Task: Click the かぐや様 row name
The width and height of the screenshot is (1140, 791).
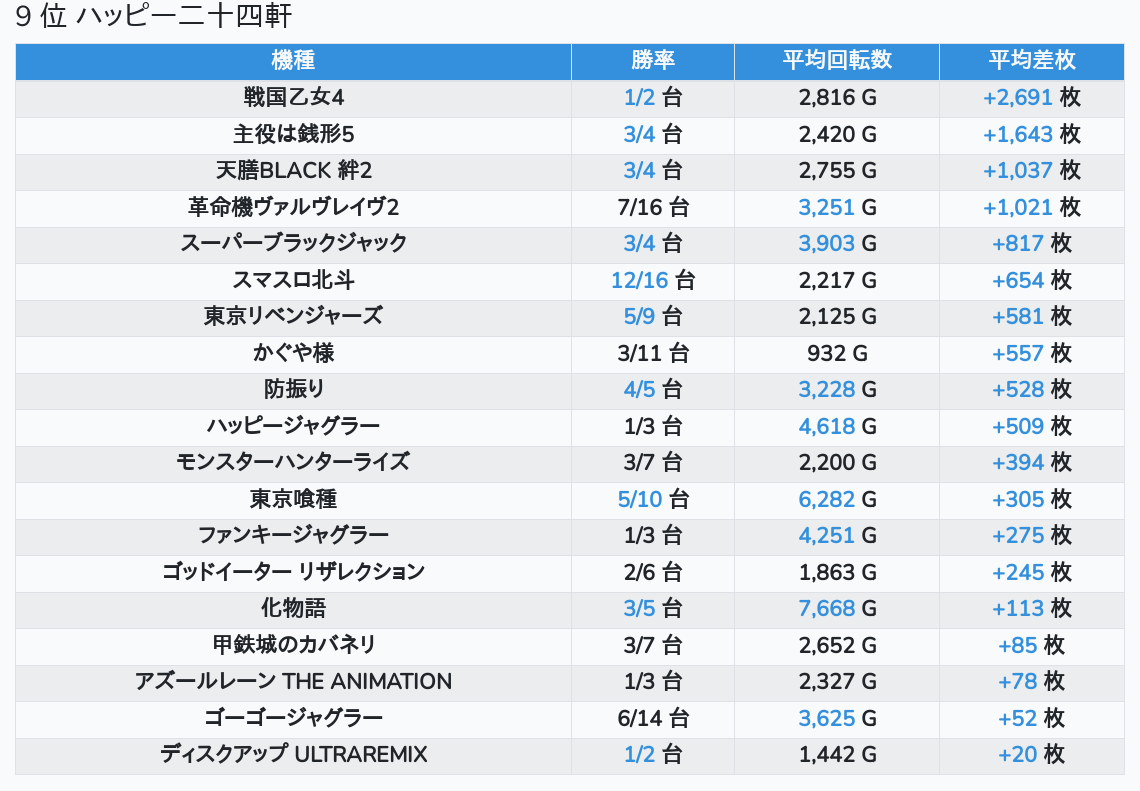Action: coord(293,353)
